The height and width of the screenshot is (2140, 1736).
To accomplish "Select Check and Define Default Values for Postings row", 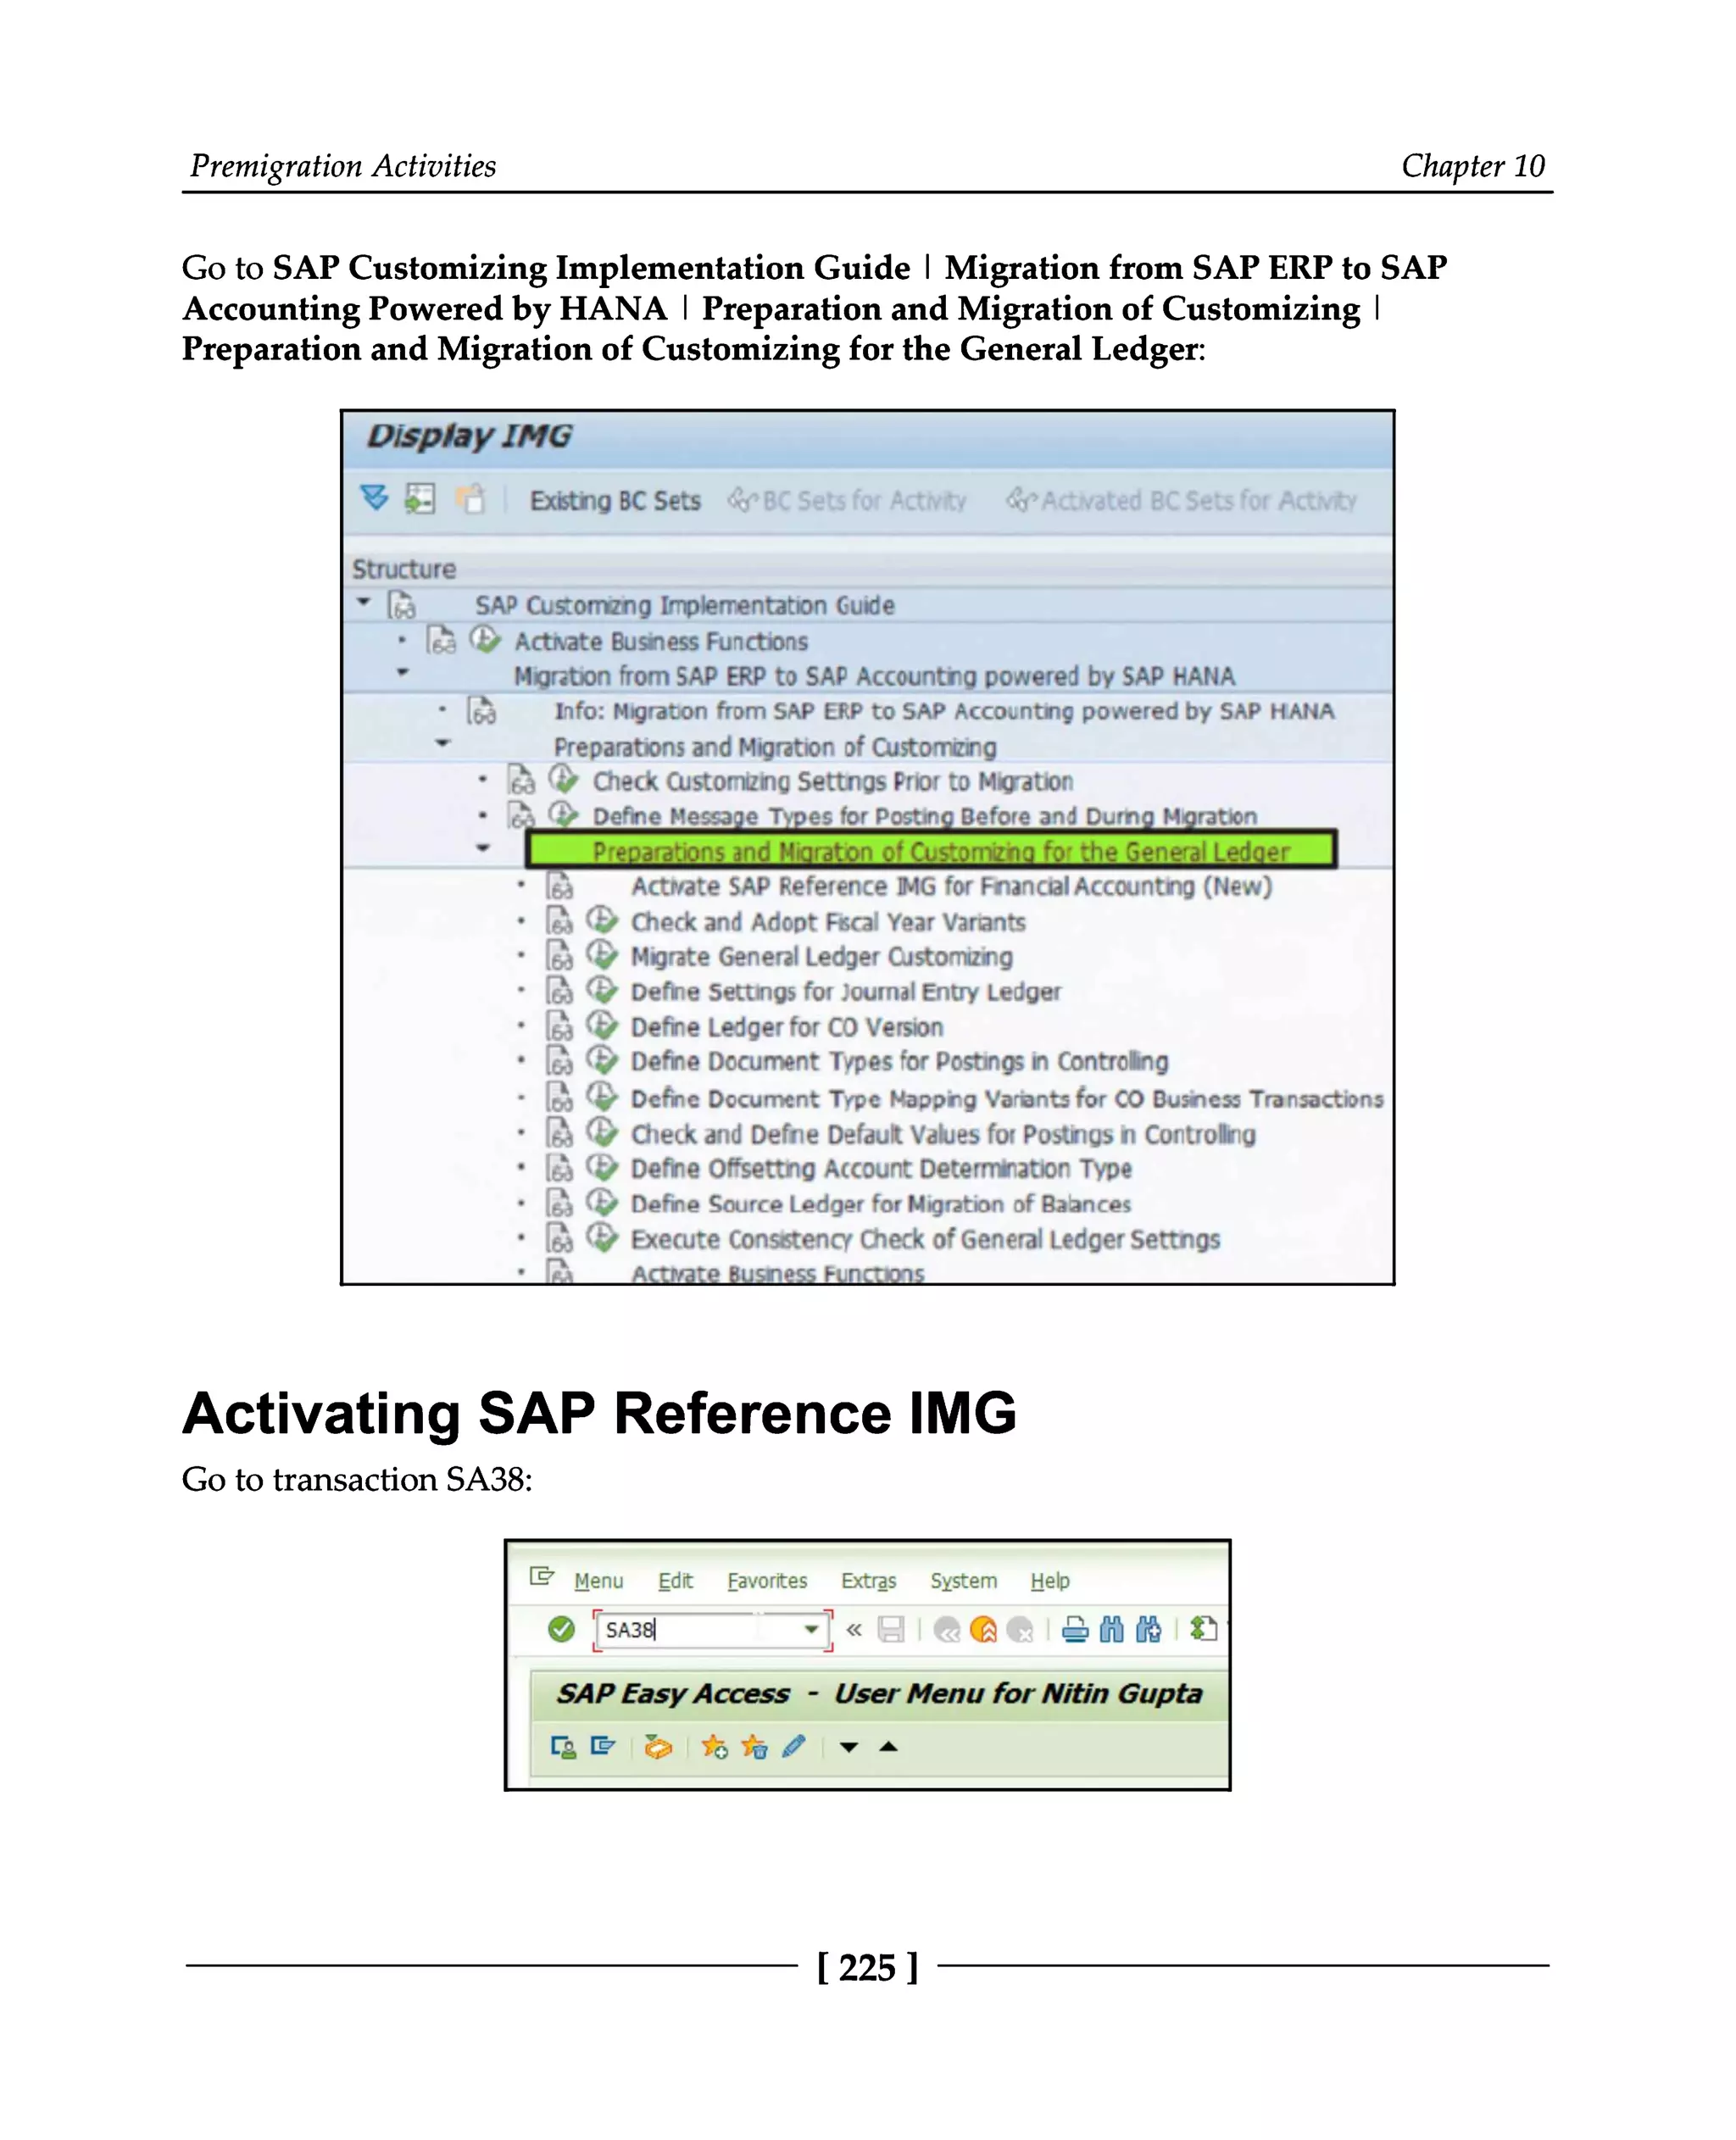I will (943, 1133).
